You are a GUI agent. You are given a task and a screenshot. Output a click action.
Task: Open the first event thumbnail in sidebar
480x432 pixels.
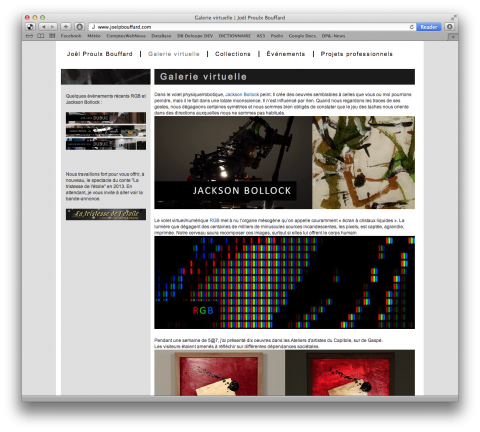(106, 118)
